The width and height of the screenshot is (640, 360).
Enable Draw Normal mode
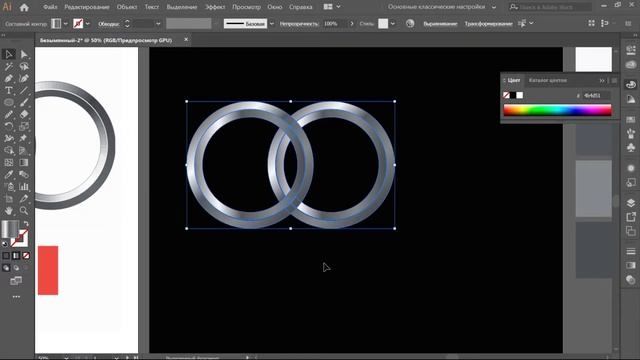tap(6, 268)
